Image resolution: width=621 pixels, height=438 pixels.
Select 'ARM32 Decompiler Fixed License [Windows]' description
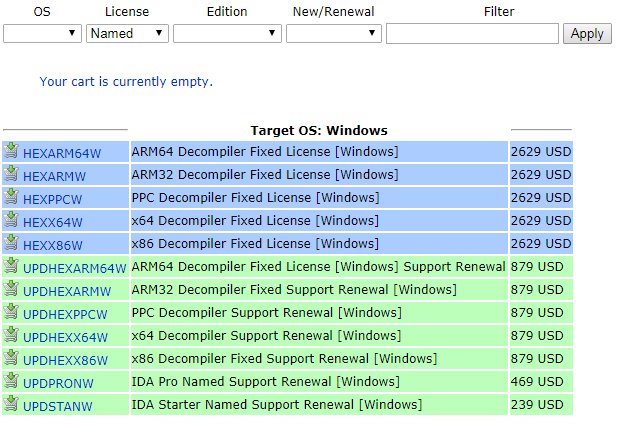pyautogui.click(x=265, y=175)
